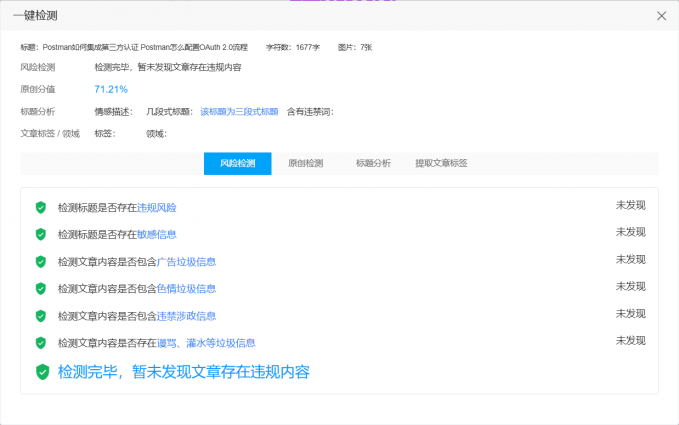Open the 标题分析 tab

coord(373,163)
